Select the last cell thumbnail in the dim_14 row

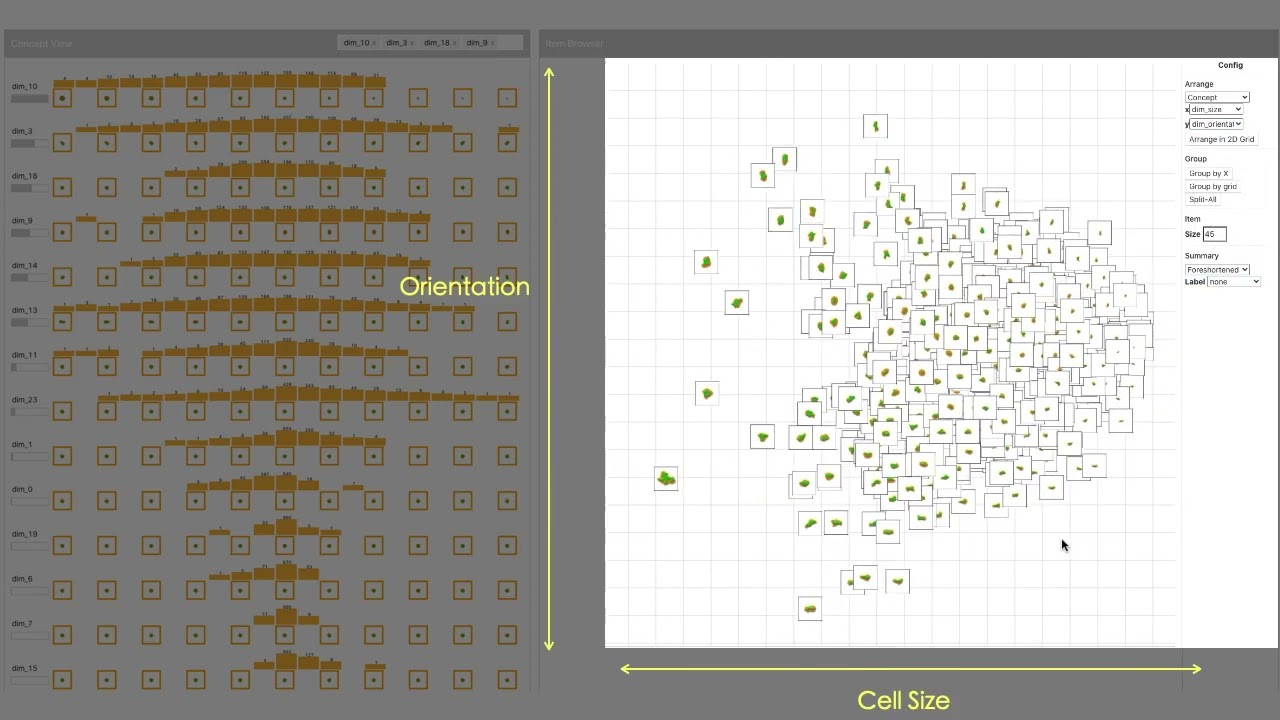point(507,277)
